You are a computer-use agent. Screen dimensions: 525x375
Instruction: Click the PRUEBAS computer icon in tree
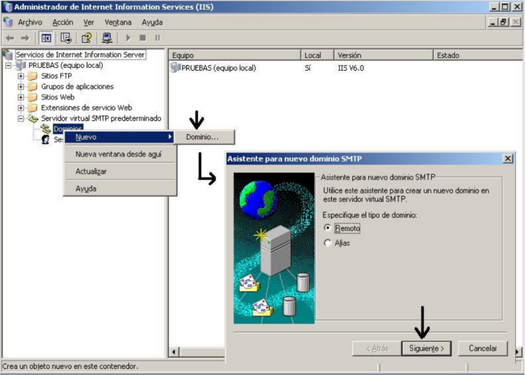coord(21,65)
